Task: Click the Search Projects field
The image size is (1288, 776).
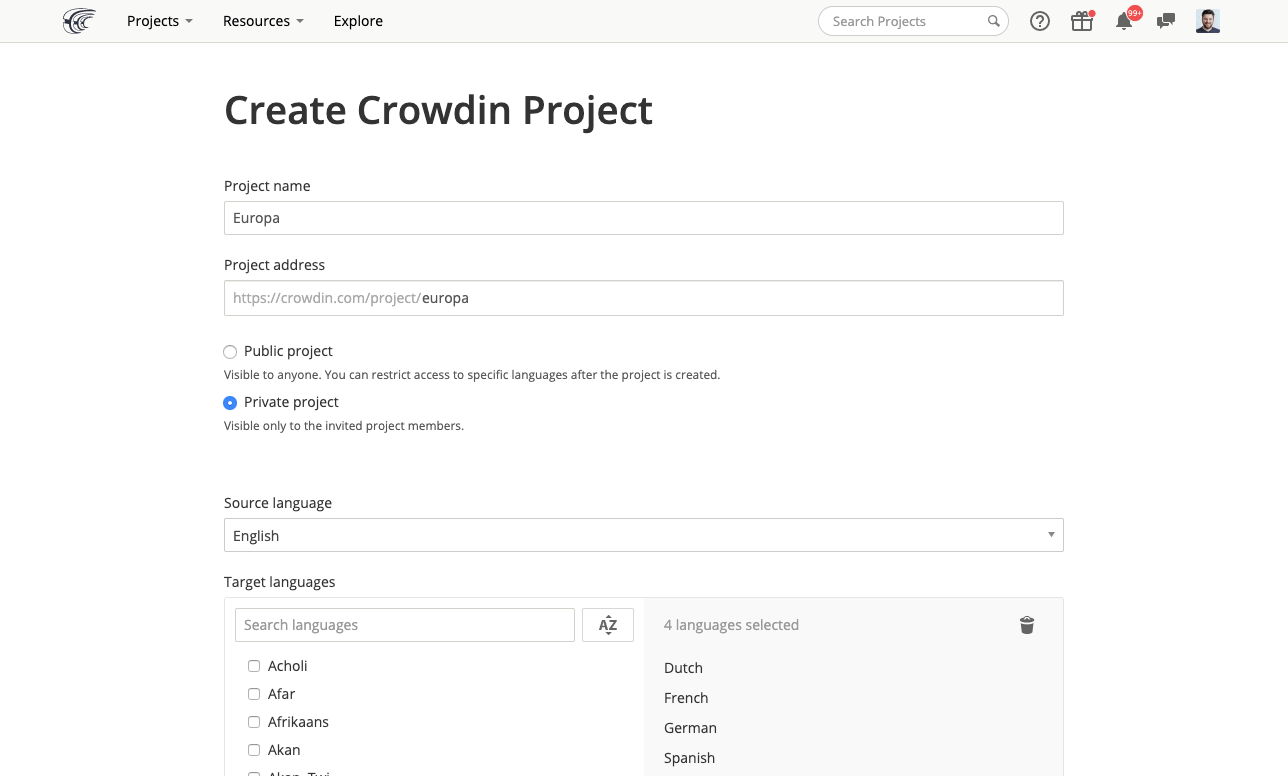Action: click(x=913, y=21)
